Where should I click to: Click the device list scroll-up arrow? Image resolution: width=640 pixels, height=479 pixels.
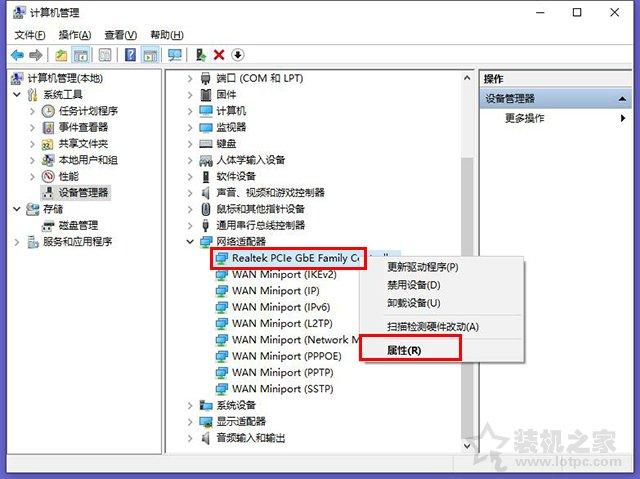tap(467, 78)
